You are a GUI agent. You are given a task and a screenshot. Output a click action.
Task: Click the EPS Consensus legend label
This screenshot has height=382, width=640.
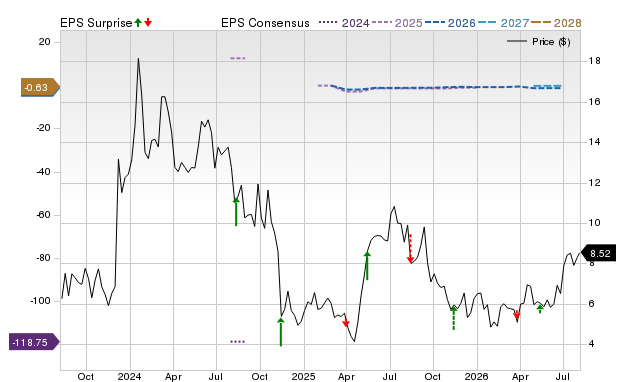pos(265,23)
